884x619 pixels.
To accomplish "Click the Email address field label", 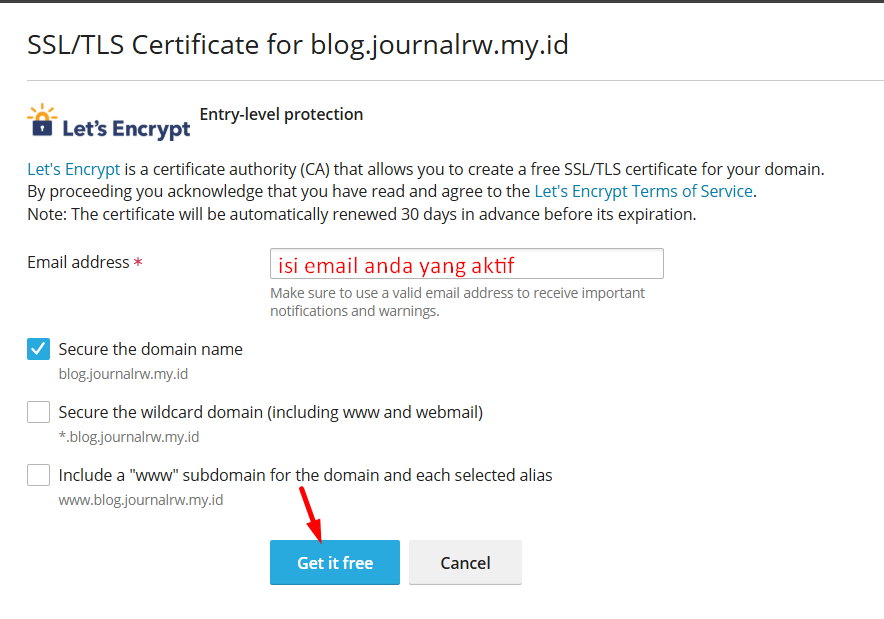I will click(78, 263).
